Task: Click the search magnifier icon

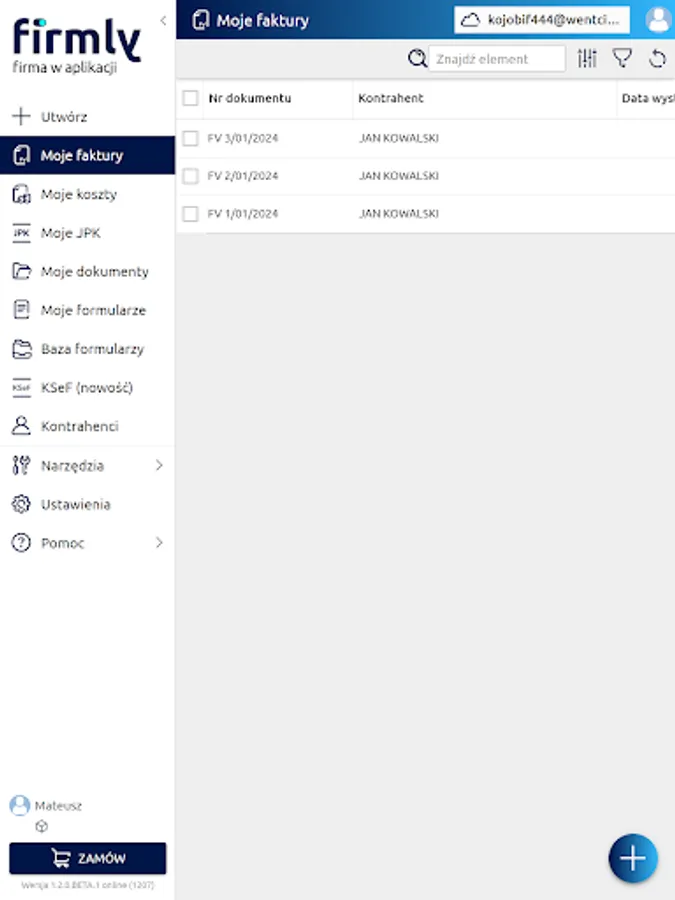Action: point(417,59)
